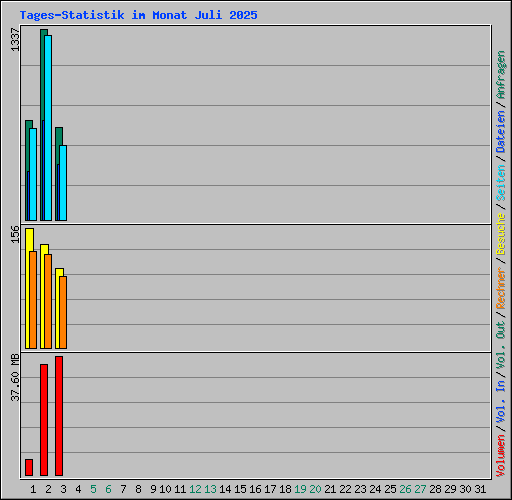Click the cyan Seiten bar for day 3
512x500 pixels.
point(63,183)
